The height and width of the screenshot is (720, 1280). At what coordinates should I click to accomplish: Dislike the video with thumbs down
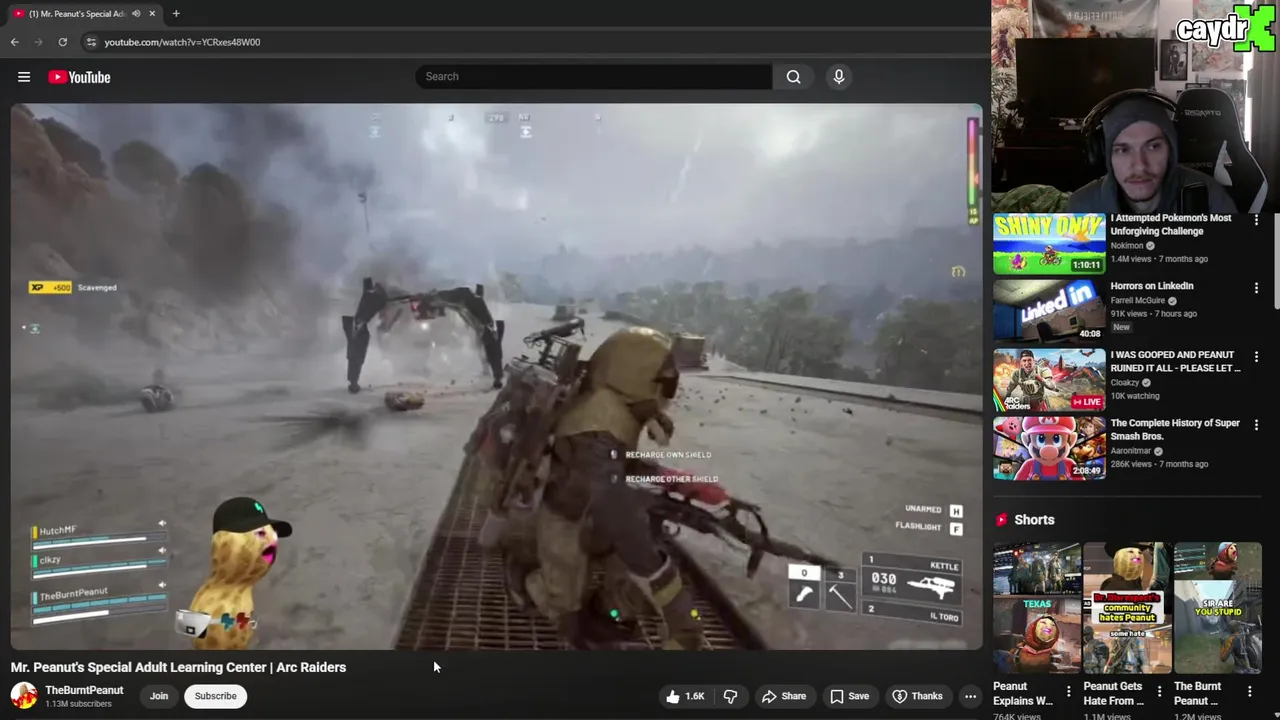coord(731,696)
